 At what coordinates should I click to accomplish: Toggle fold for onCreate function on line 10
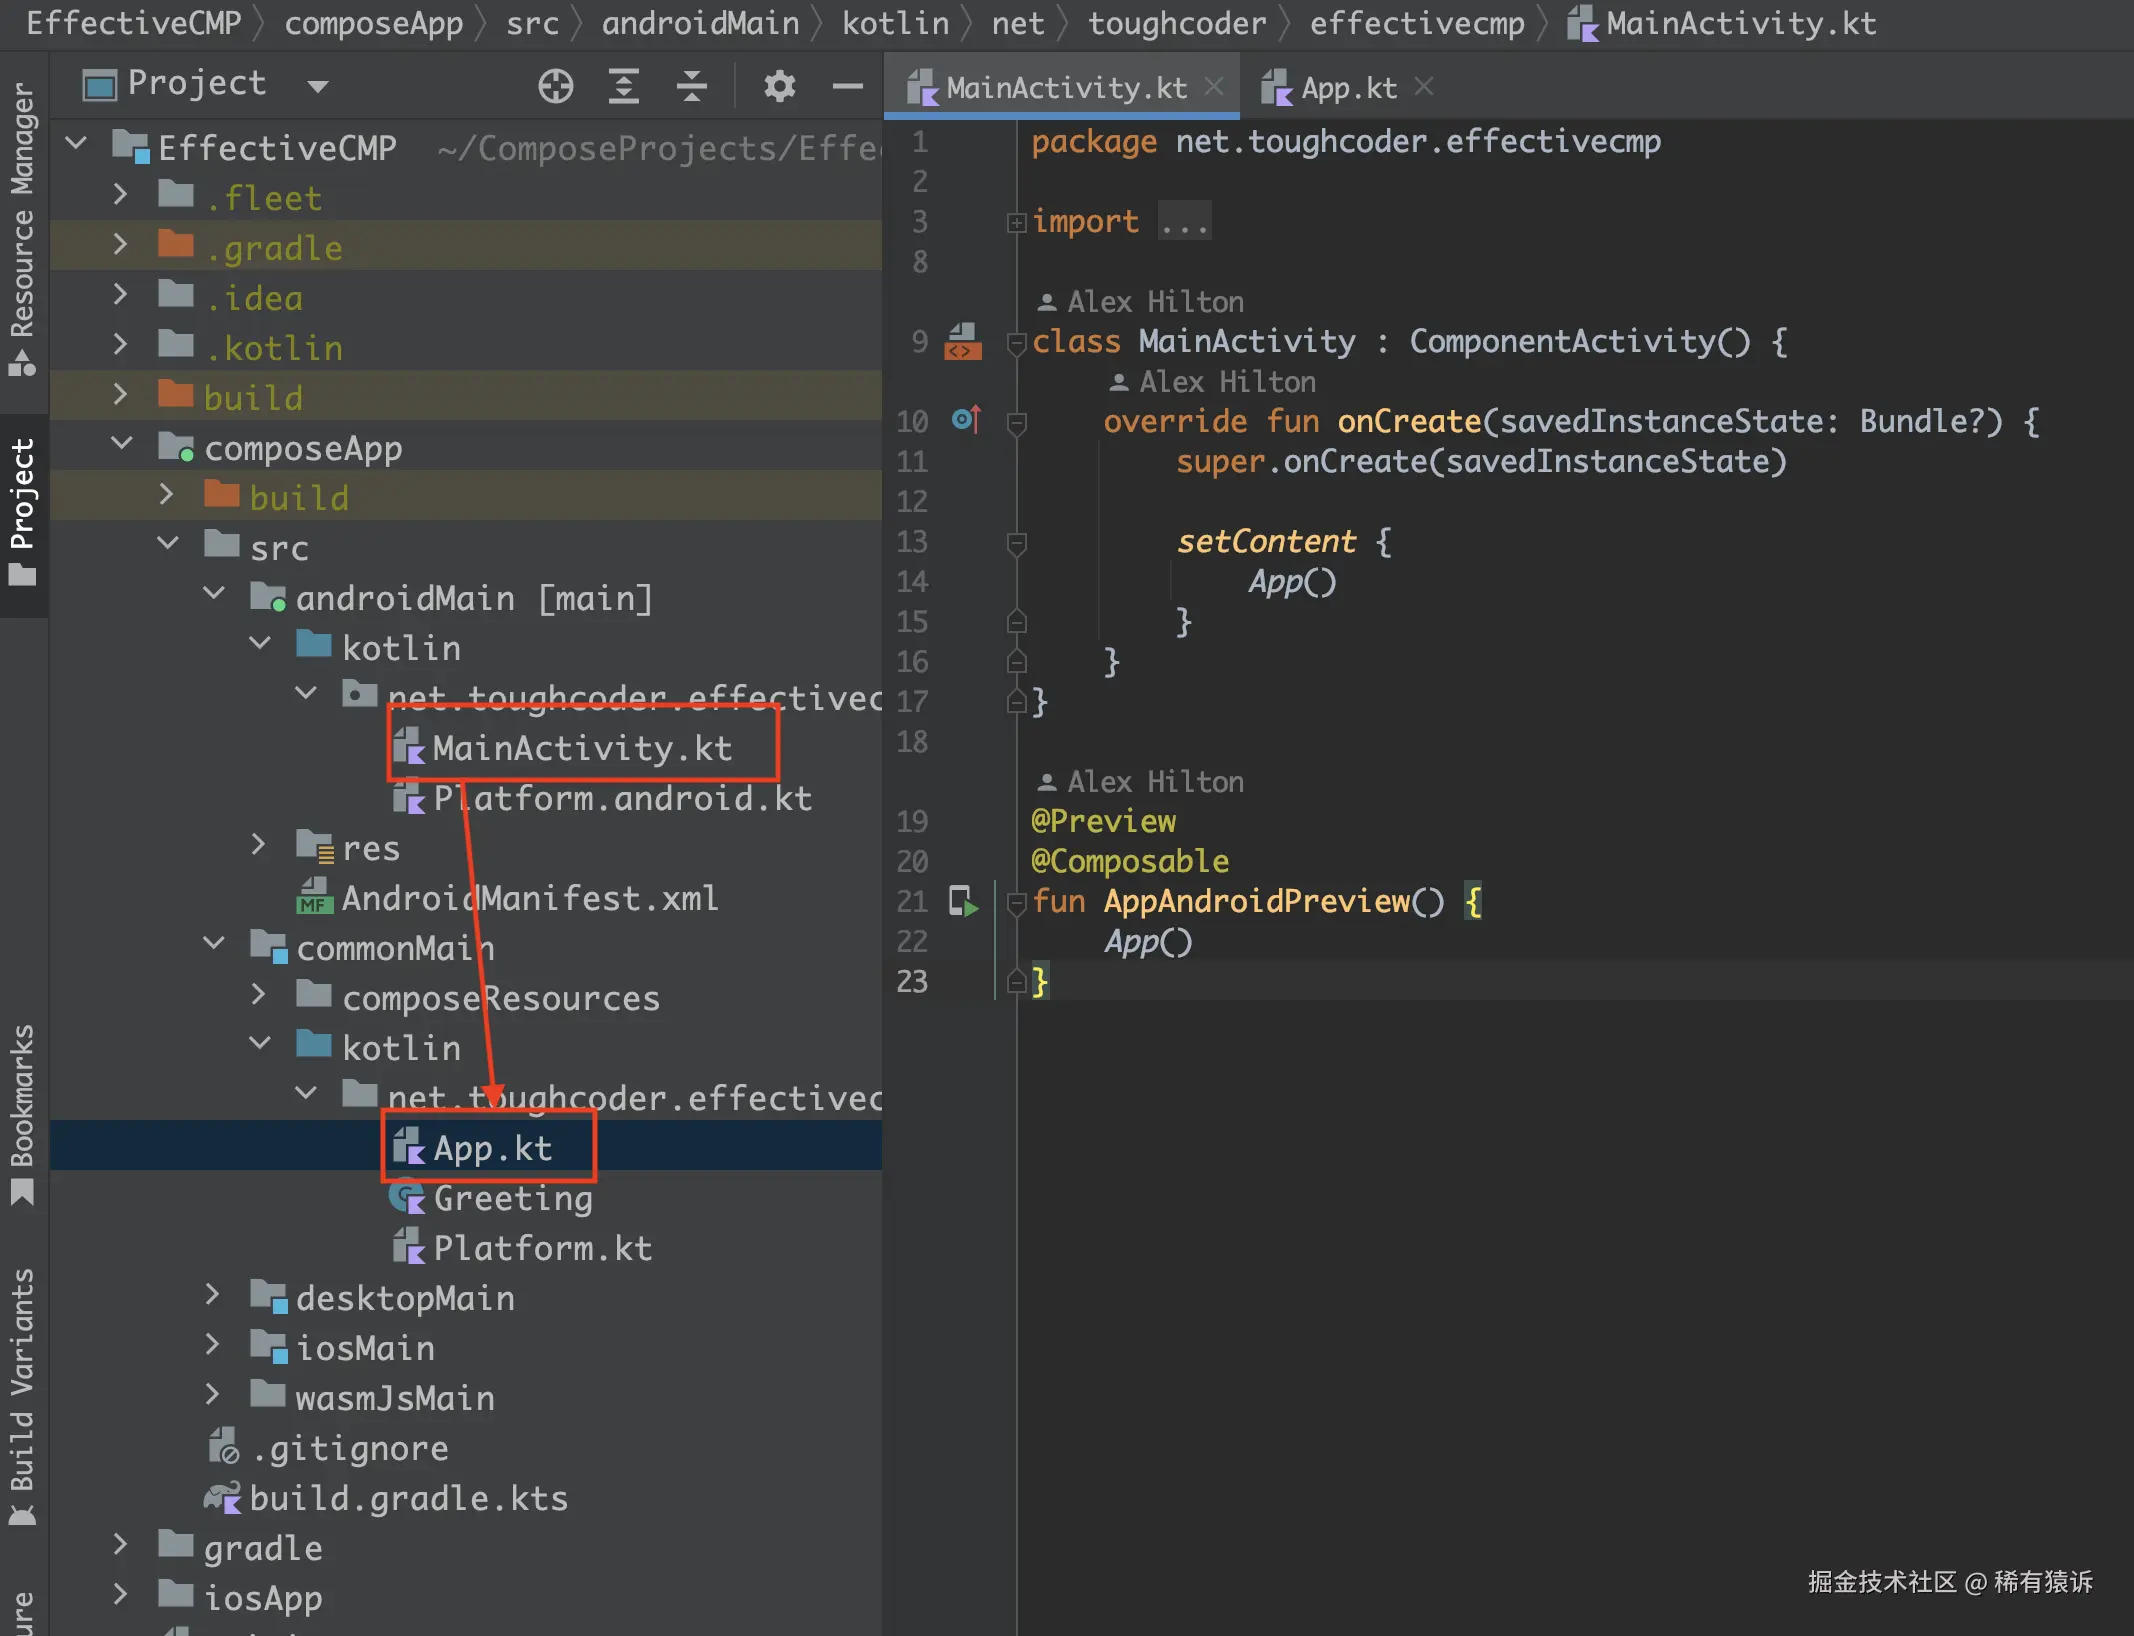click(1016, 422)
